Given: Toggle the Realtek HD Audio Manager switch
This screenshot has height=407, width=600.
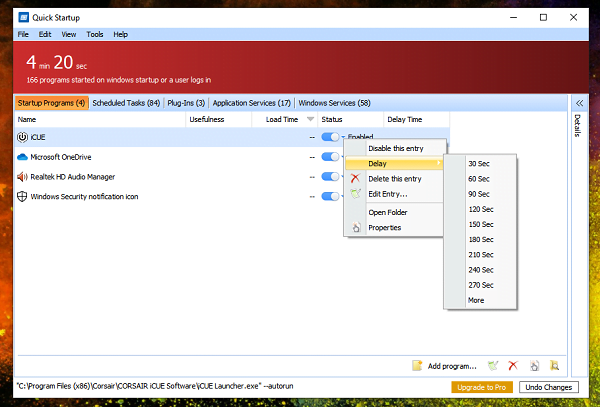Looking at the screenshot, I should pos(330,176).
